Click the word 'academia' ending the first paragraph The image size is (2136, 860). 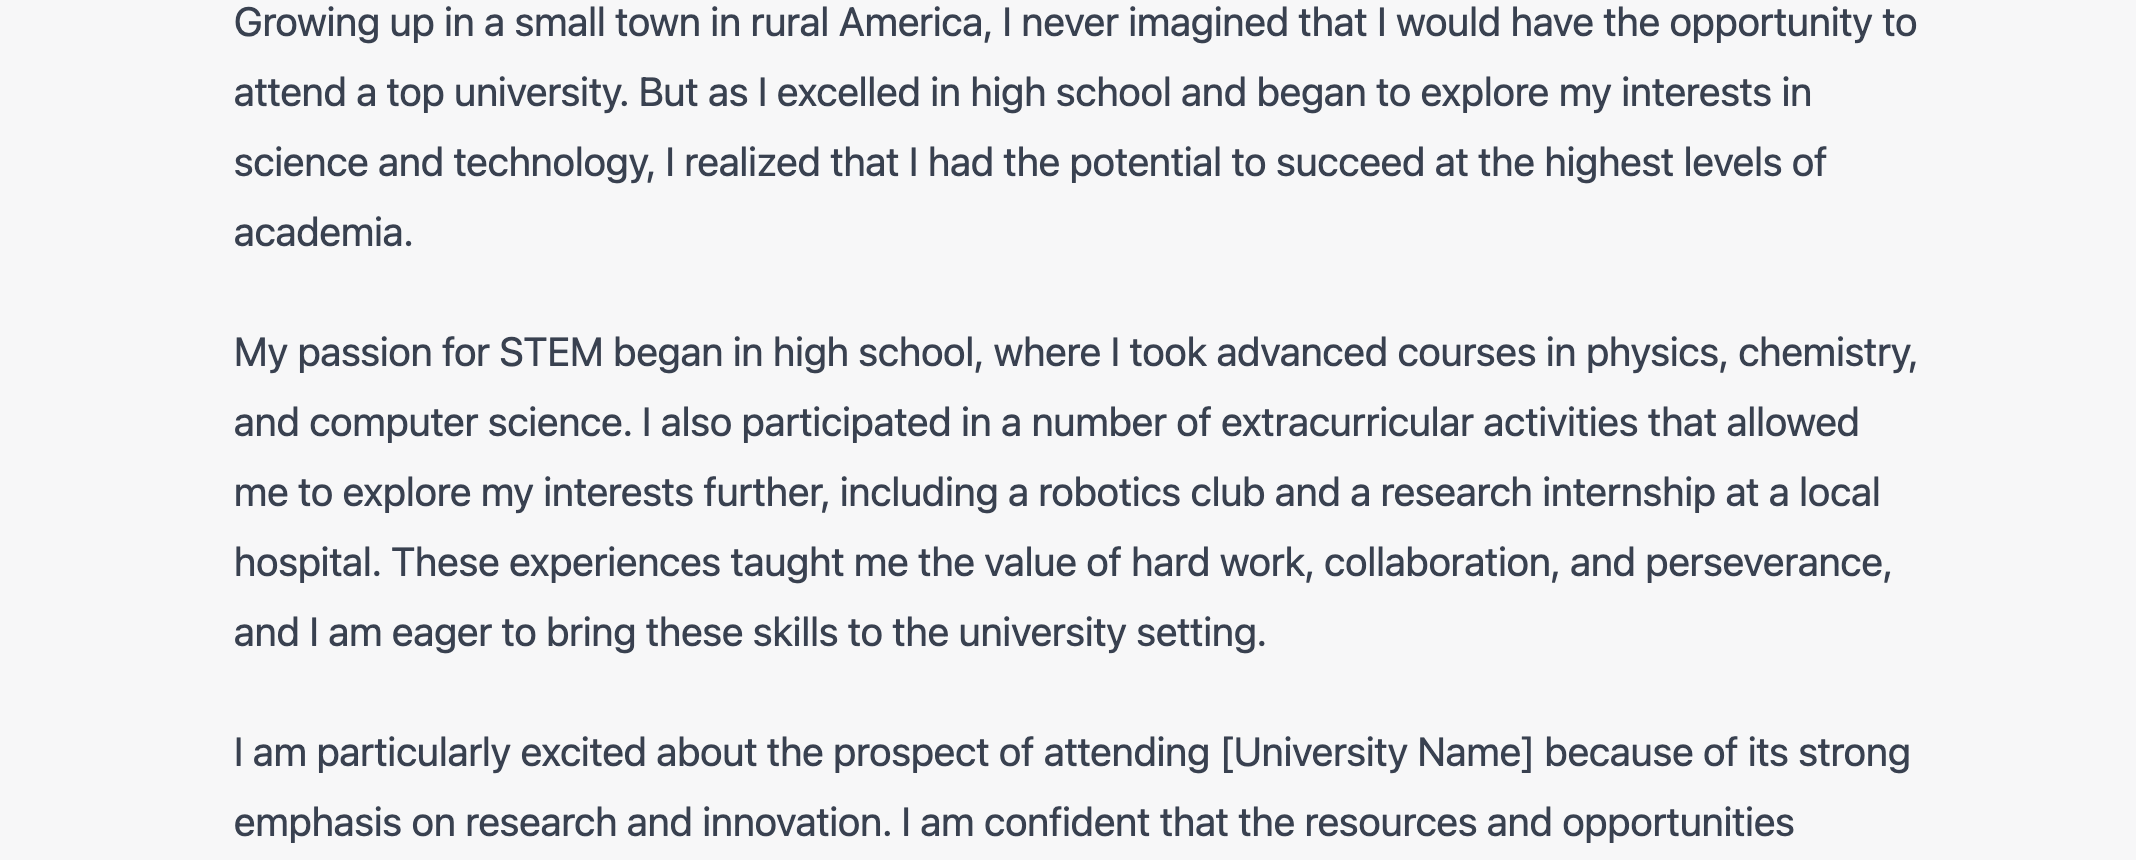[319, 233]
